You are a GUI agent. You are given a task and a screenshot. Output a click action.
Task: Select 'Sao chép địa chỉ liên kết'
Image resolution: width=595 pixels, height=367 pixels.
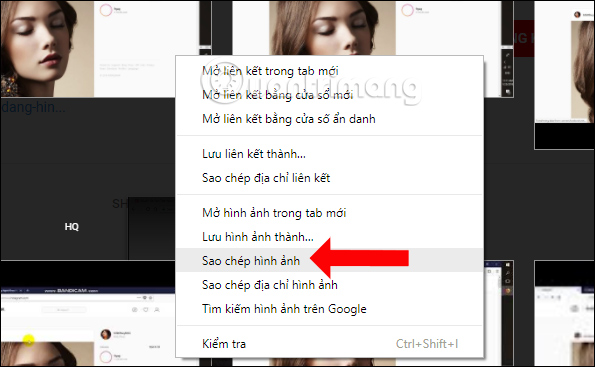coord(329,178)
